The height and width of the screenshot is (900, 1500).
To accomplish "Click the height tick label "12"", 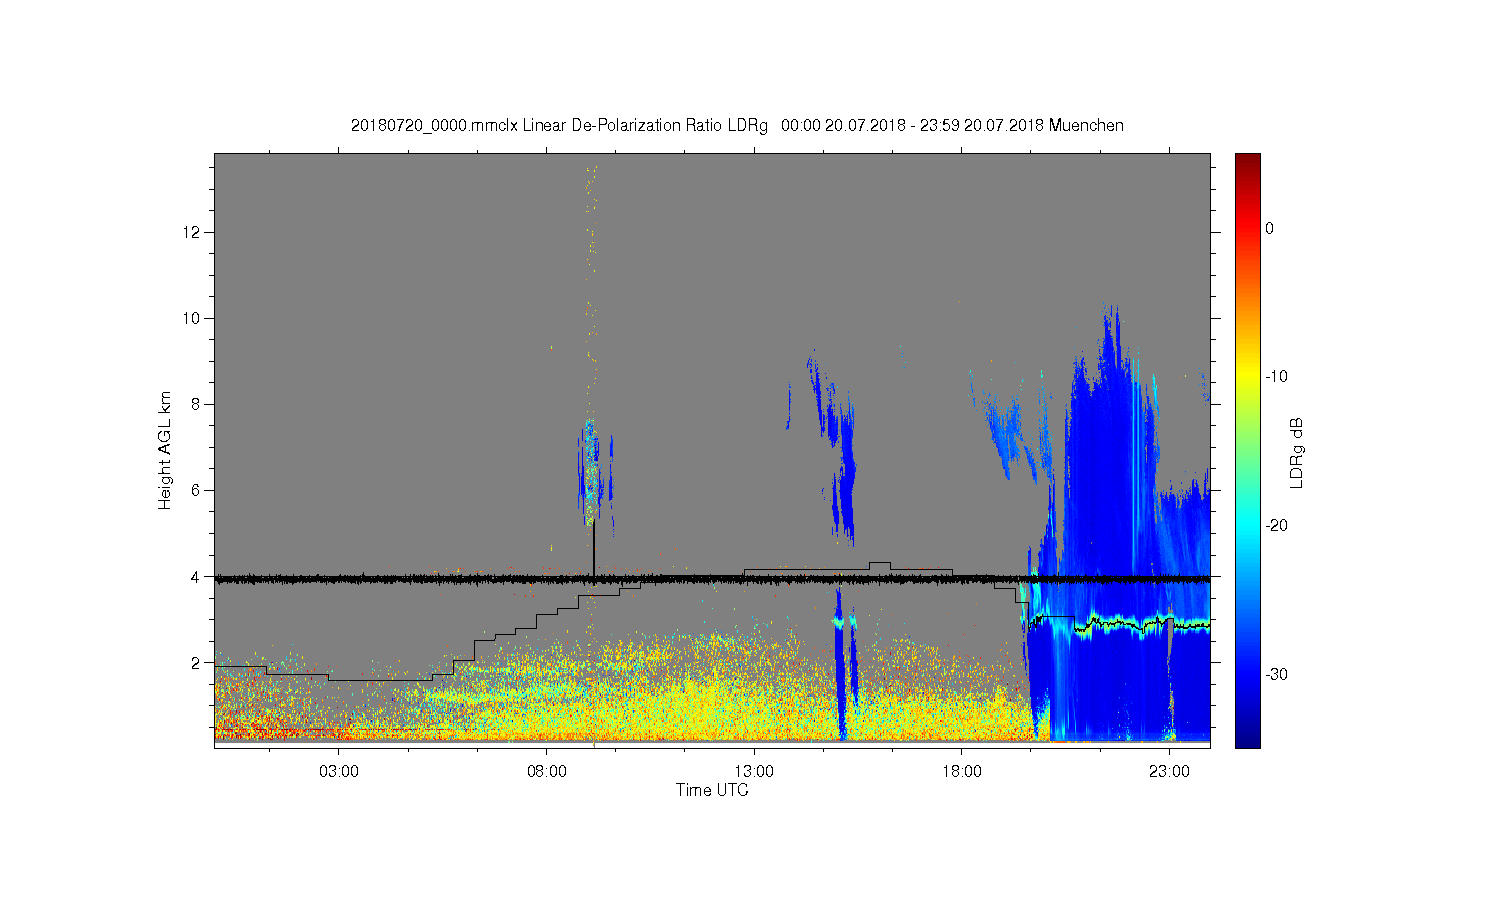I will tap(193, 232).
